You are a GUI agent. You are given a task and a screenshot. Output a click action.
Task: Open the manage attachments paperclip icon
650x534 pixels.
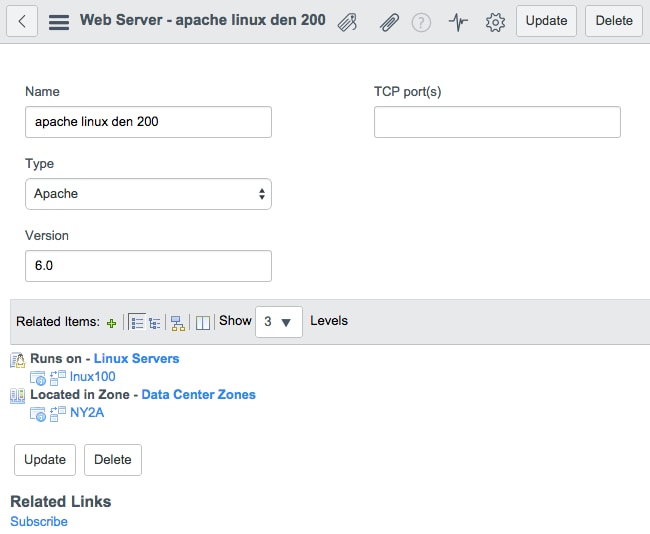(389, 22)
